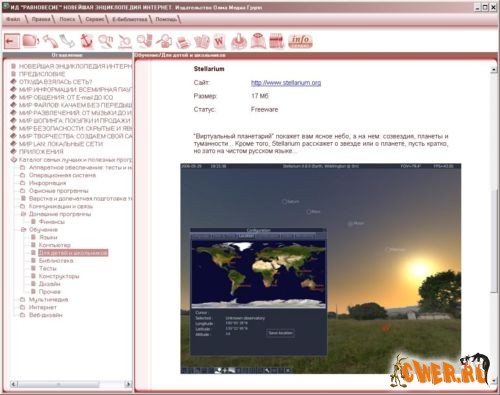Click the back arrow toolbar button
500x395 pixels.
pos(12,41)
